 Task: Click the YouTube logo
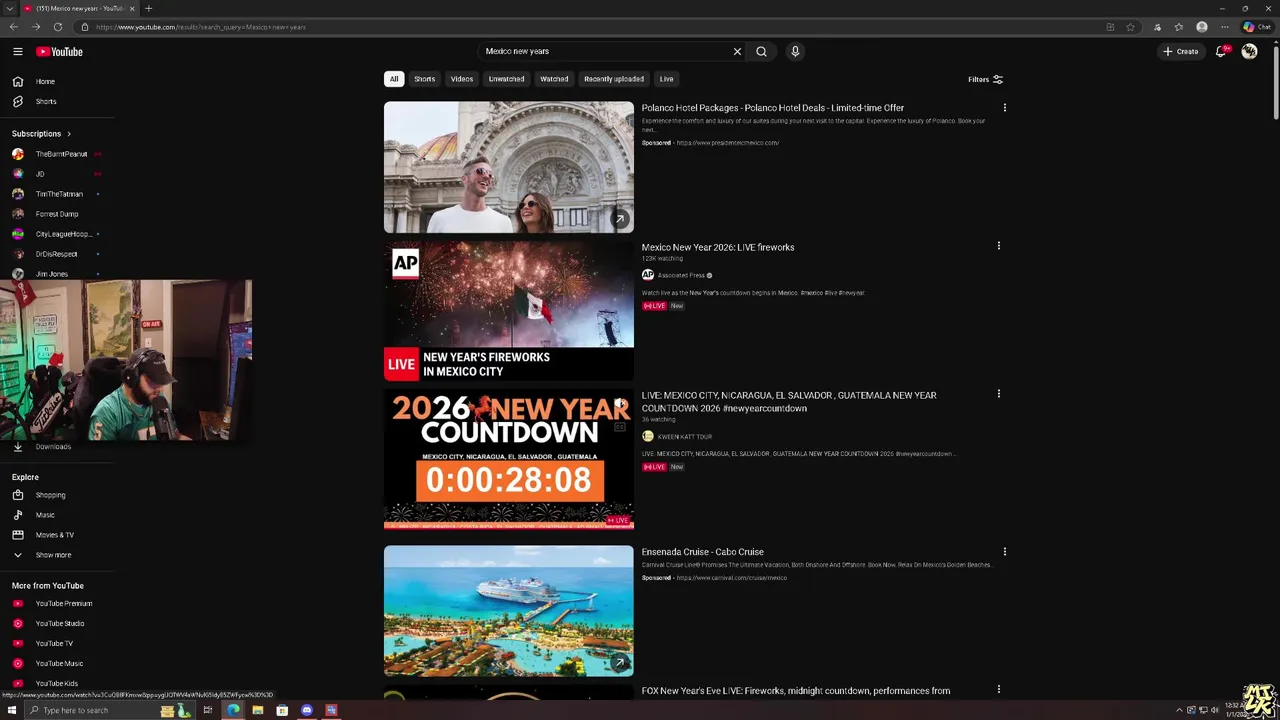59,52
